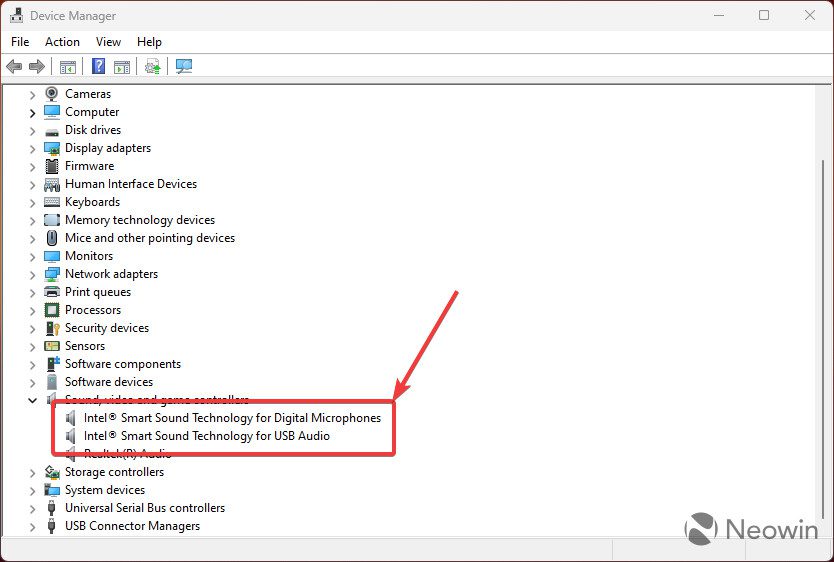This screenshot has height=562, width=834.
Task: Expand the Display adapters node
Action: point(33,149)
